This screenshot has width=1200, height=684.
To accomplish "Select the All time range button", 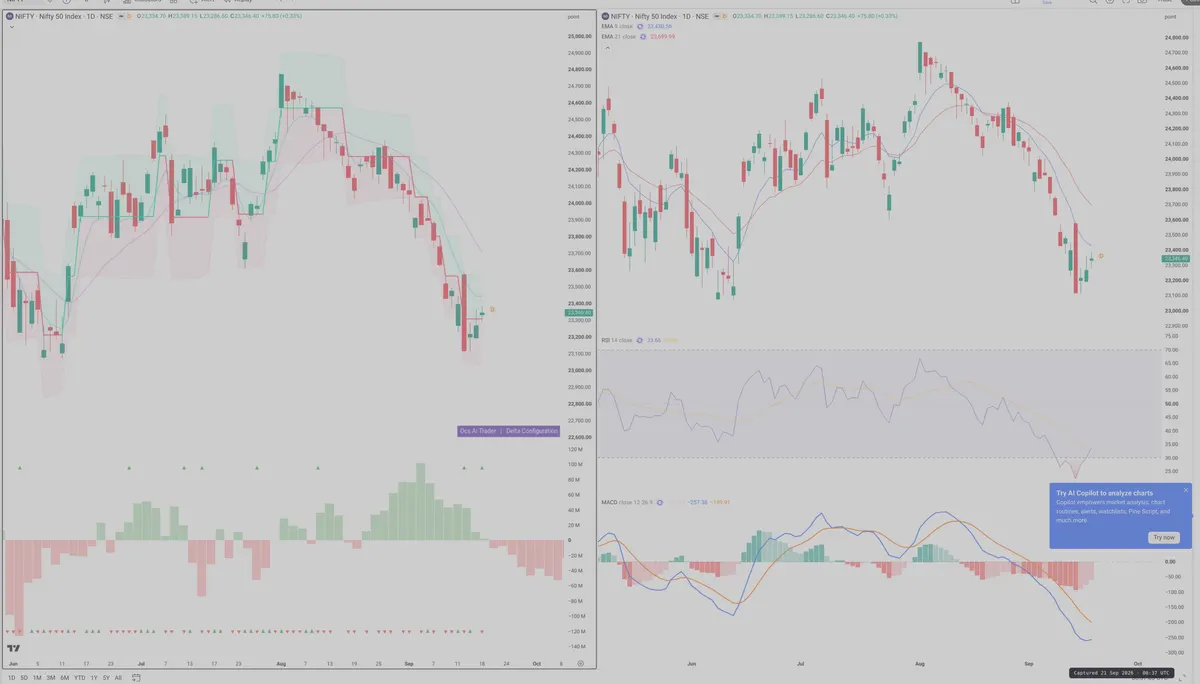I will [118, 678].
